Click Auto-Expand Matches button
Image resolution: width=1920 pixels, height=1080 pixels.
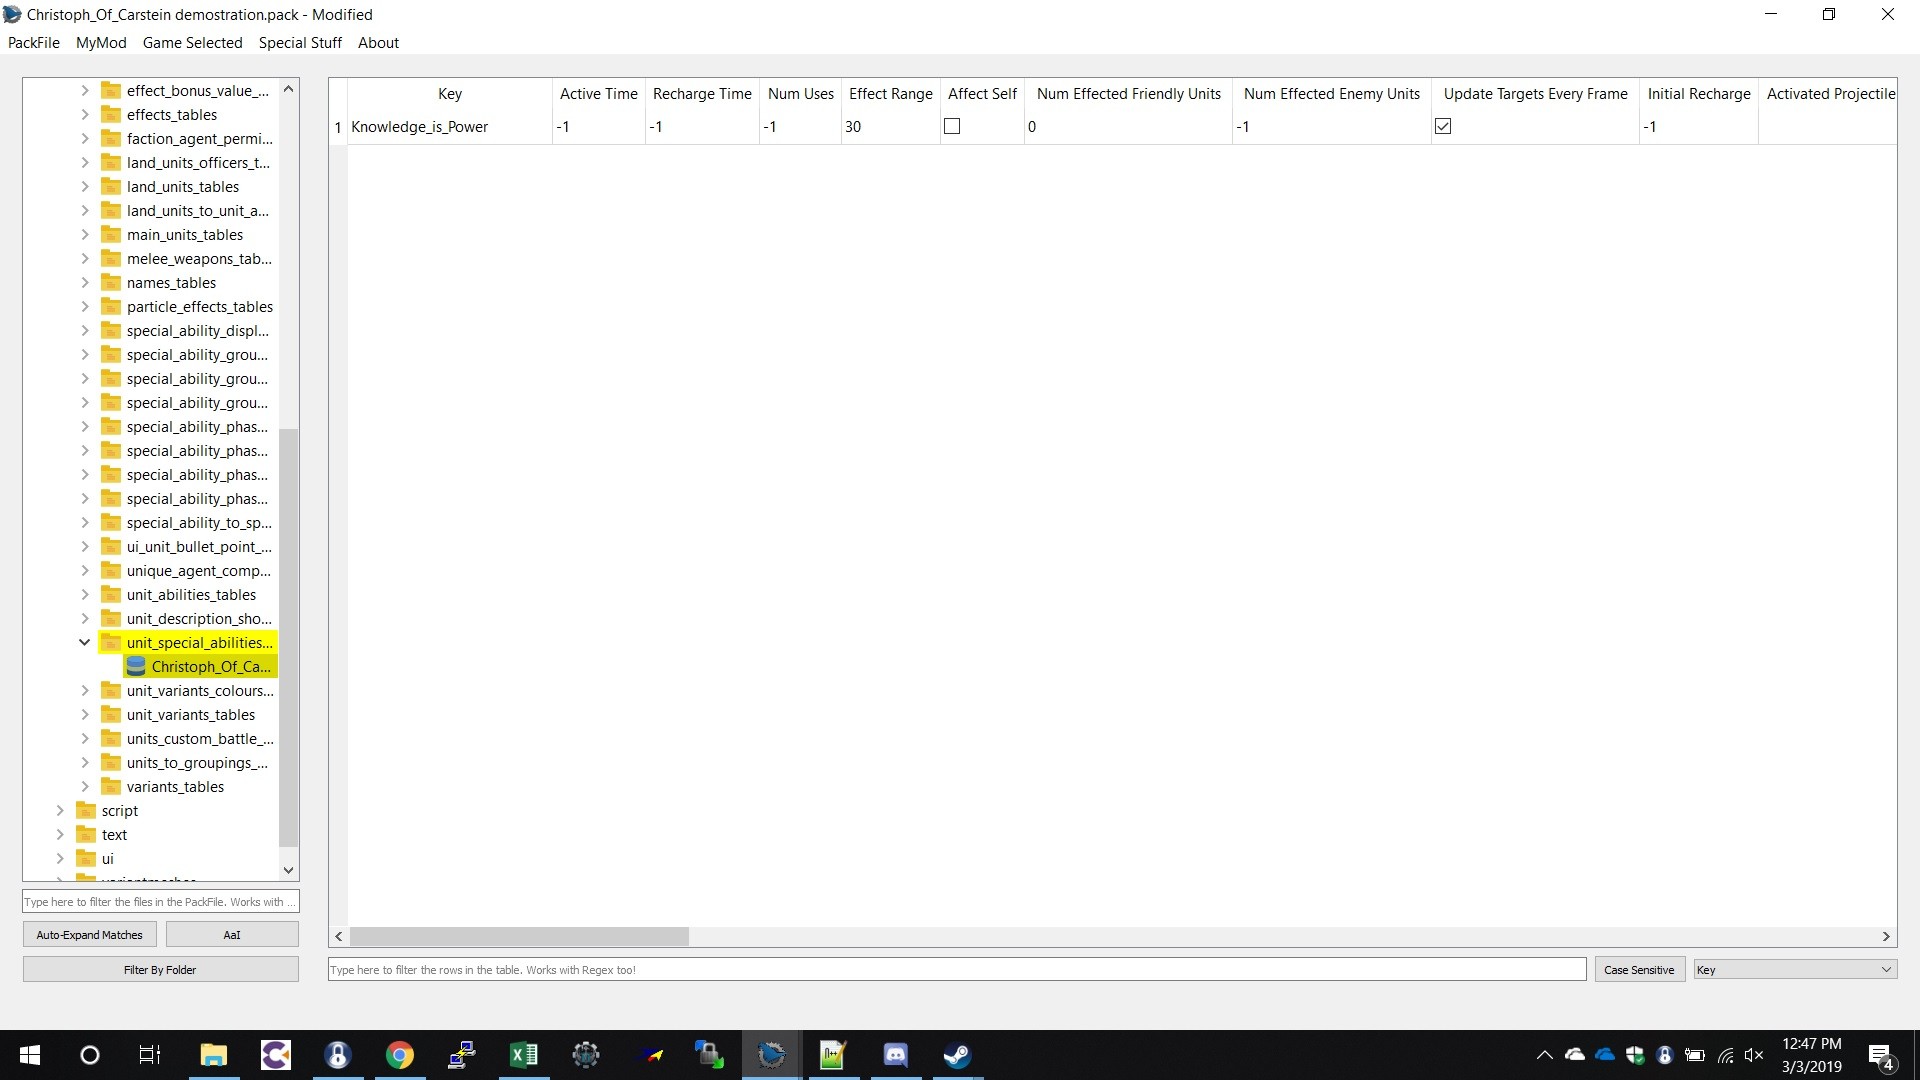click(x=88, y=934)
